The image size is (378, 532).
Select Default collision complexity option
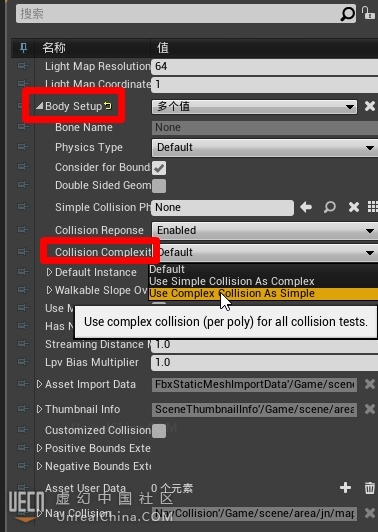click(x=263, y=269)
